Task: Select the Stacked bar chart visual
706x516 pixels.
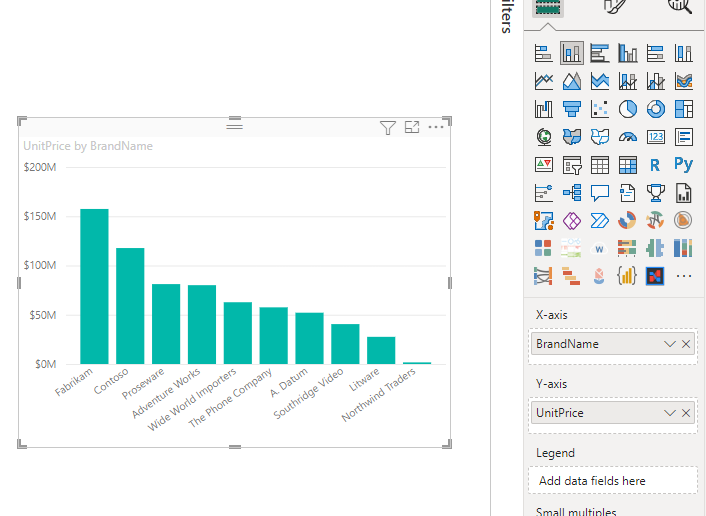Action: (x=544, y=53)
